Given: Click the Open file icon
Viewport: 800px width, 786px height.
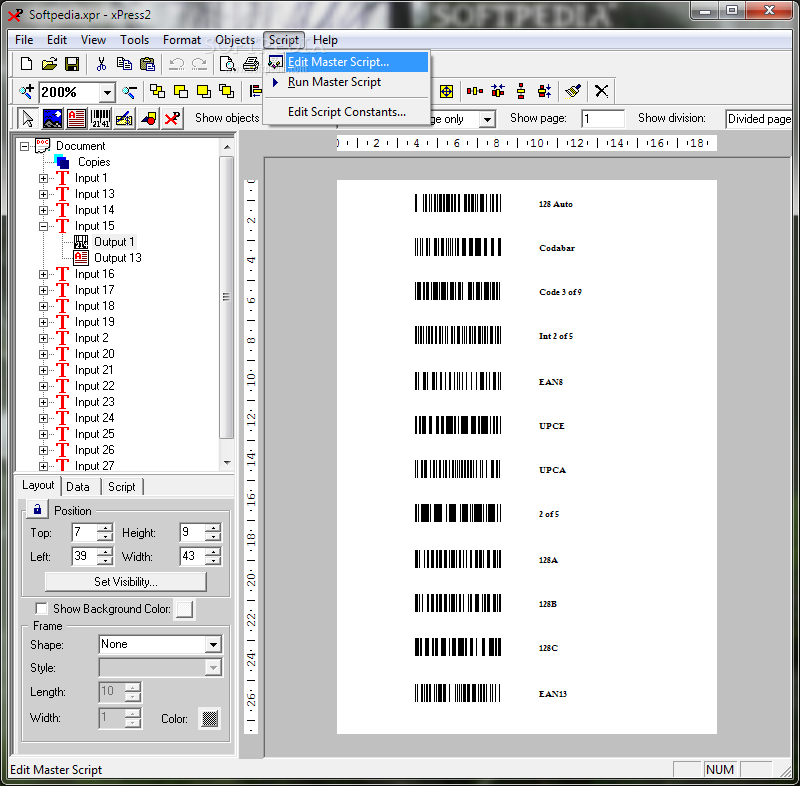Looking at the screenshot, I should [x=49, y=64].
